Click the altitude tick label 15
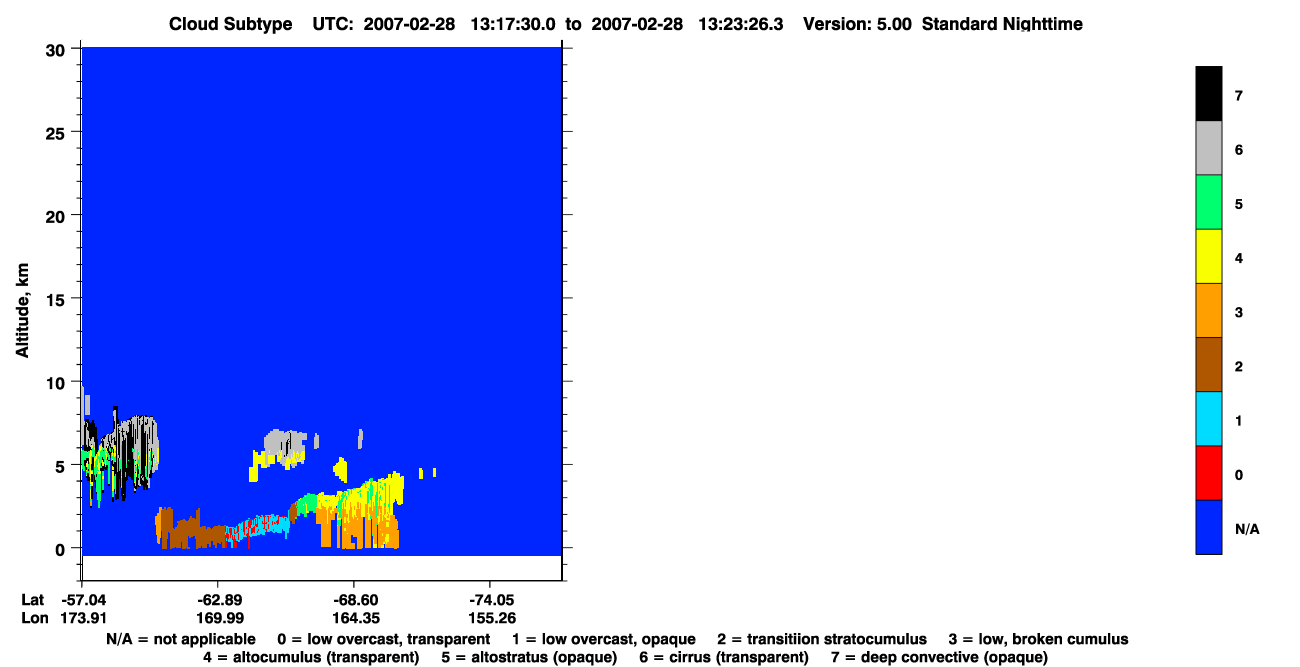Image resolution: width=1300 pixels, height=667 pixels. click(x=56, y=299)
